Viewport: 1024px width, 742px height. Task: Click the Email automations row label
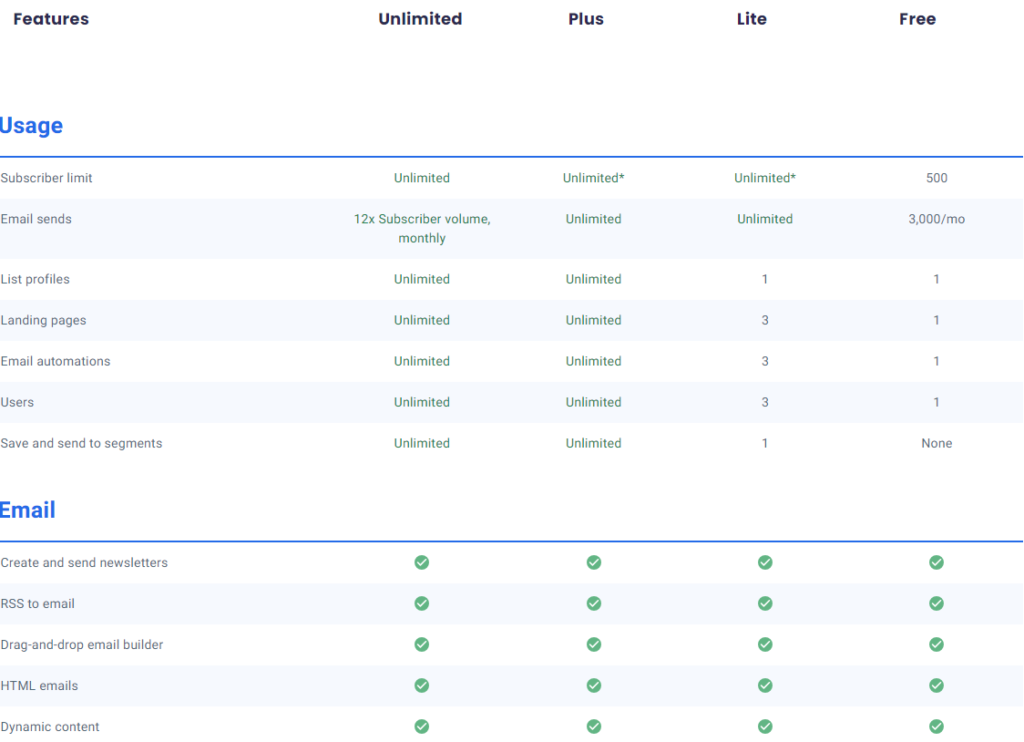click(56, 361)
